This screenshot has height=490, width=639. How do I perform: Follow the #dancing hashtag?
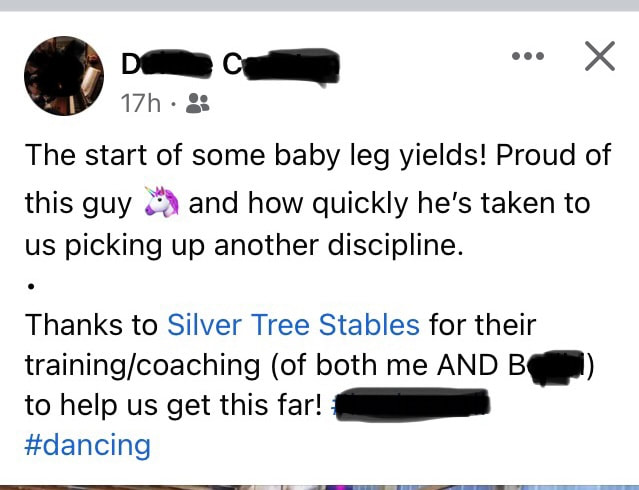(x=88, y=445)
